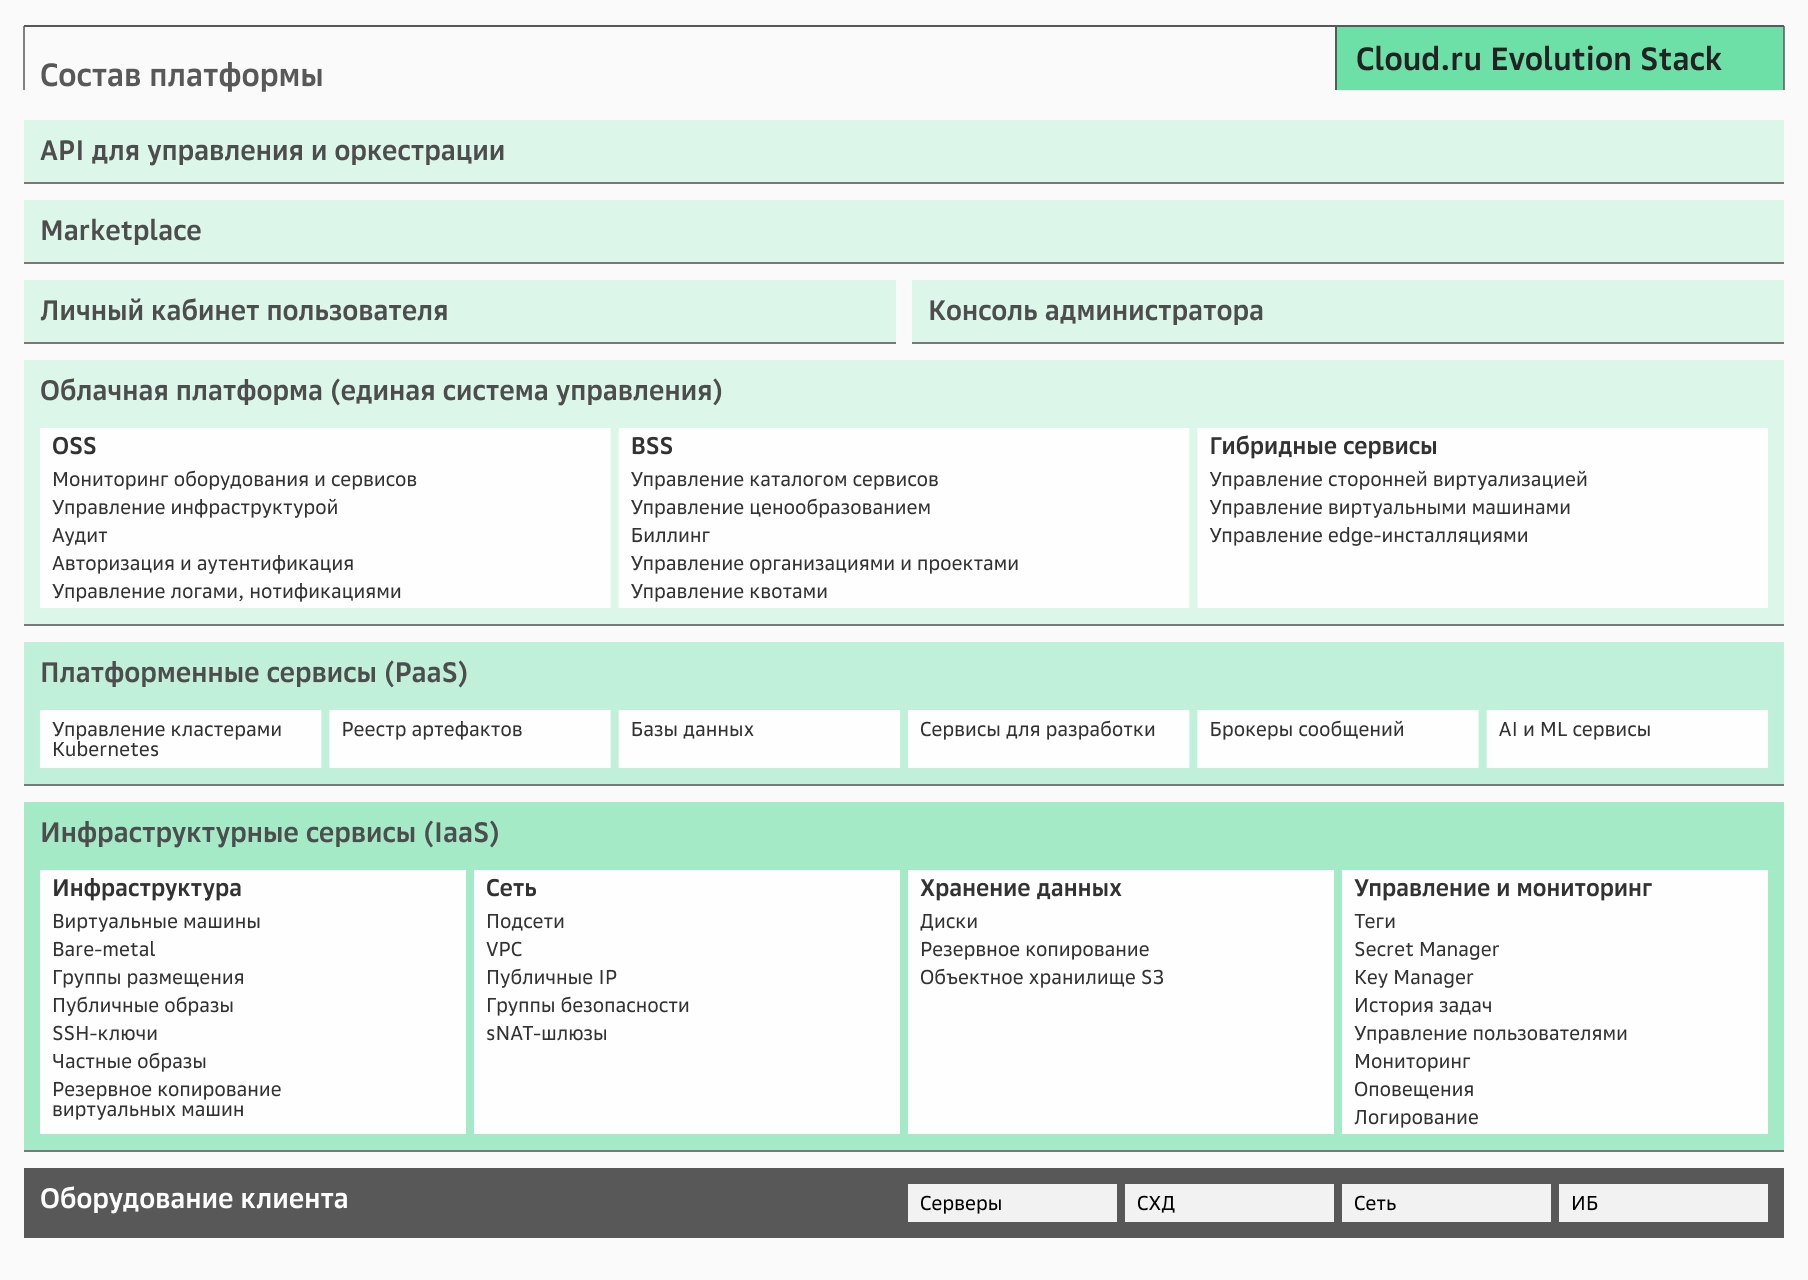
Task: Click 'Оборудование клиента' heading
Action: [194, 1199]
